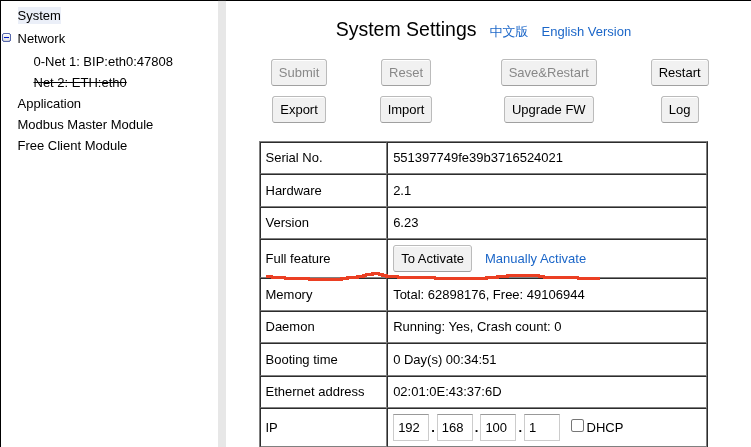
Task: Open Free Client Module page
Action: [72, 145]
